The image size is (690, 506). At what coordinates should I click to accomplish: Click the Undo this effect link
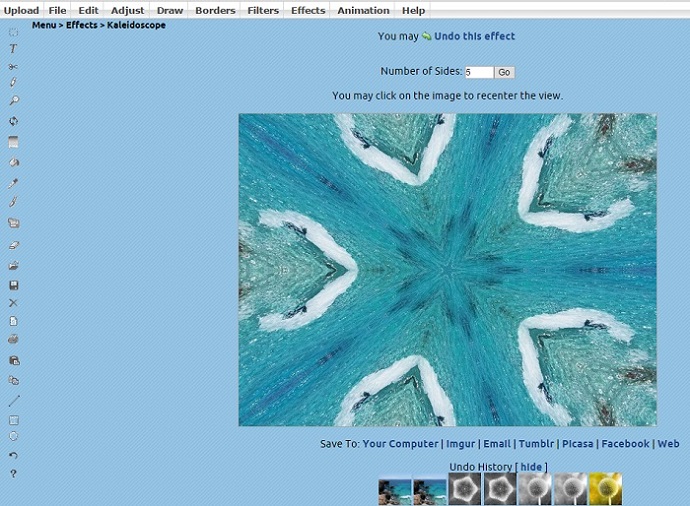(474, 36)
